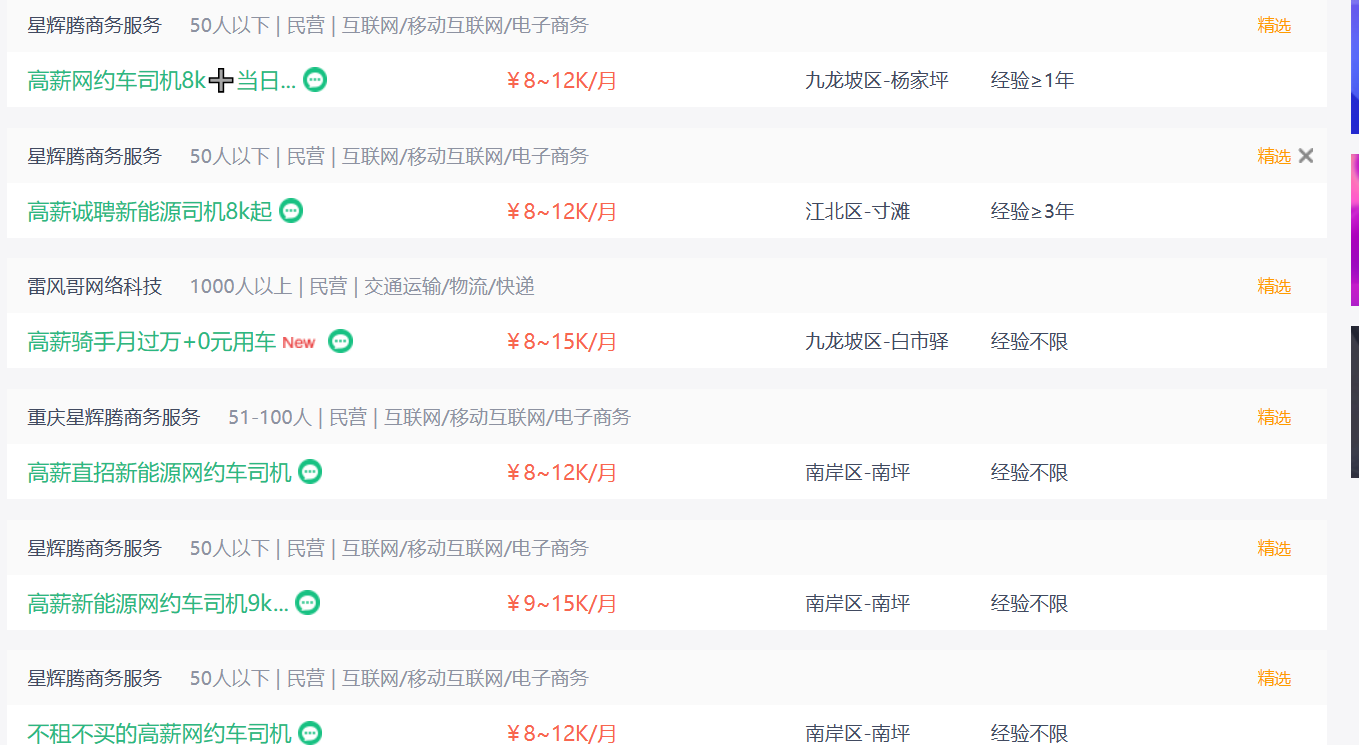Image resolution: width=1359 pixels, height=745 pixels.
Task: Open chat icon beside 高薪网约车司机8k job
Action: point(315,80)
